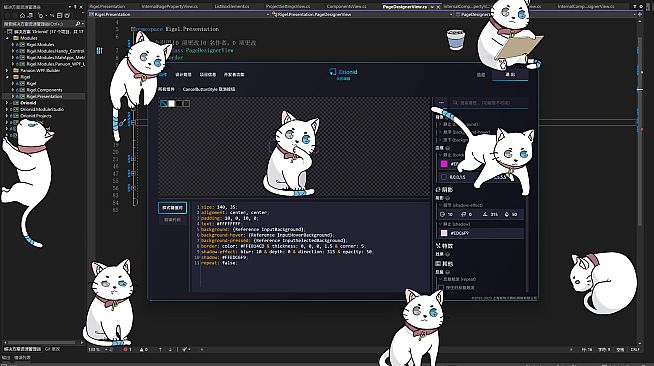Viewport: 654px width, 366px height.
Task: Click the navigate-up arrow in the status bar
Action: [x=160, y=349]
